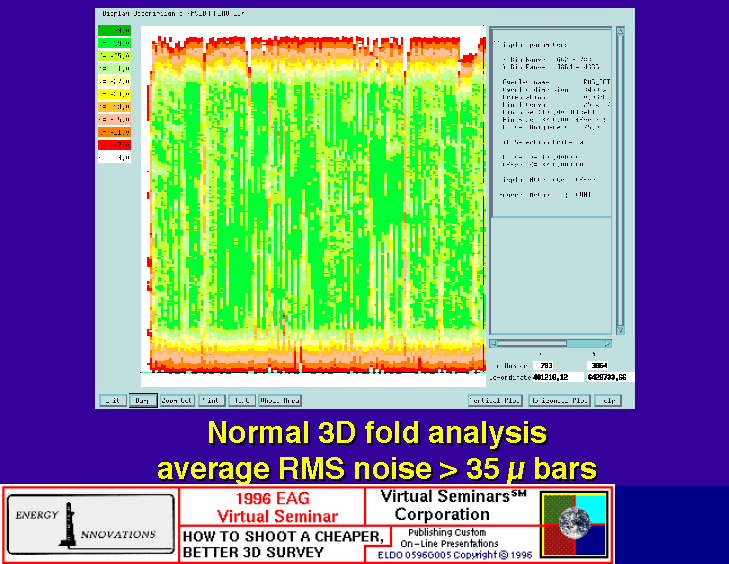Click the X co-ordinate value field
The image size is (729, 564).
(557, 377)
